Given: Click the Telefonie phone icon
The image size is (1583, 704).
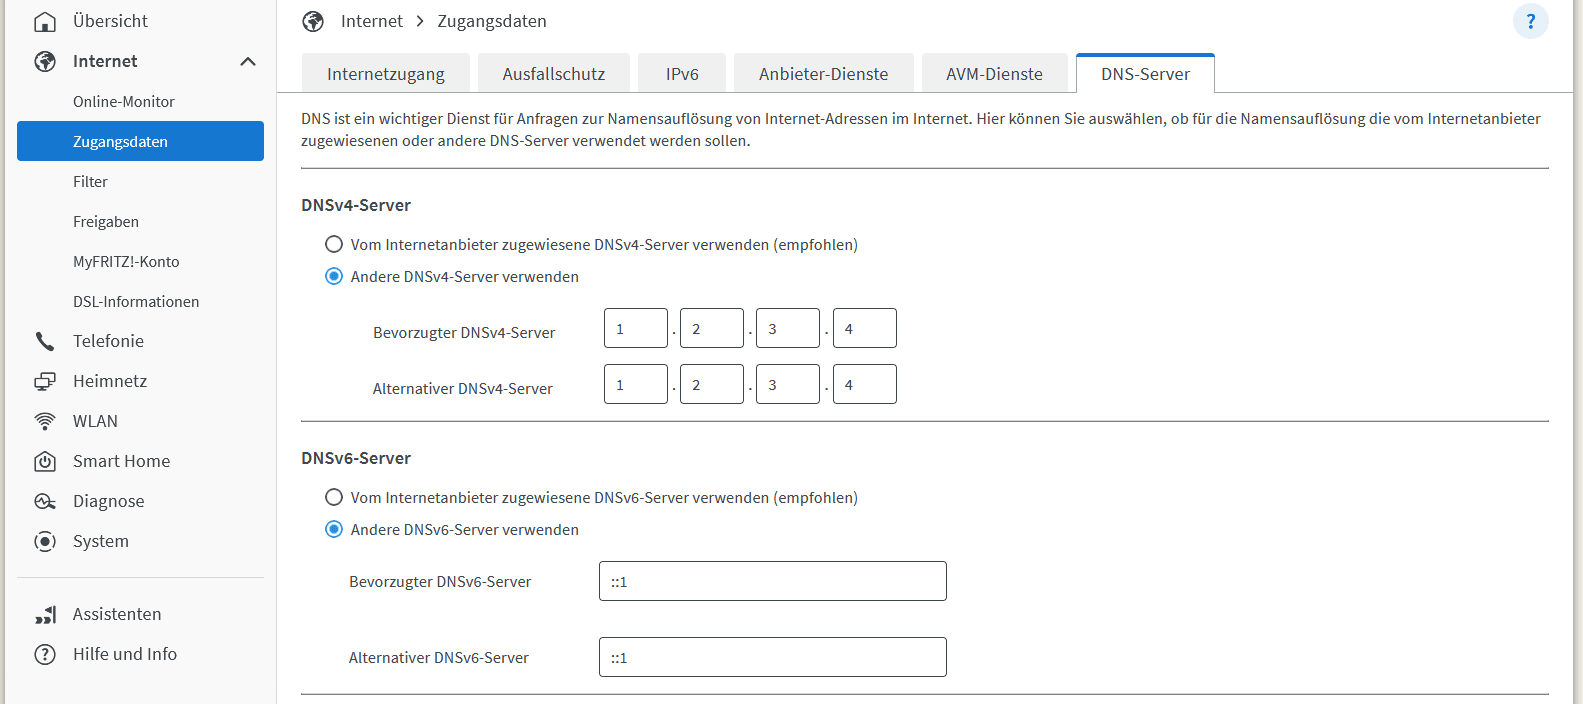Looking at the screenshot, I should (45, 341).
